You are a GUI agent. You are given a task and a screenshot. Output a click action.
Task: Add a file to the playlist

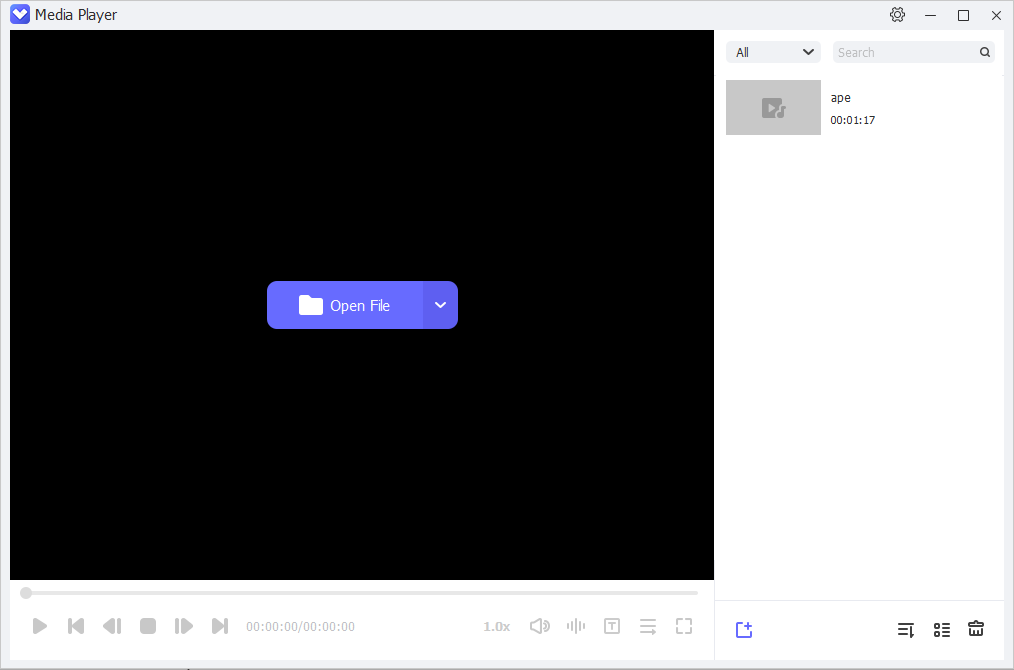[744, 629]
